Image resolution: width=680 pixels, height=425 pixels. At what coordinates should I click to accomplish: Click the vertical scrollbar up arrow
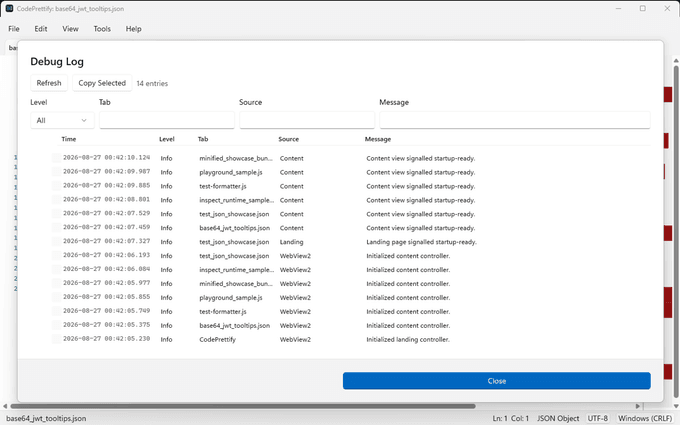pyautogui.click(x=676, y=59)
